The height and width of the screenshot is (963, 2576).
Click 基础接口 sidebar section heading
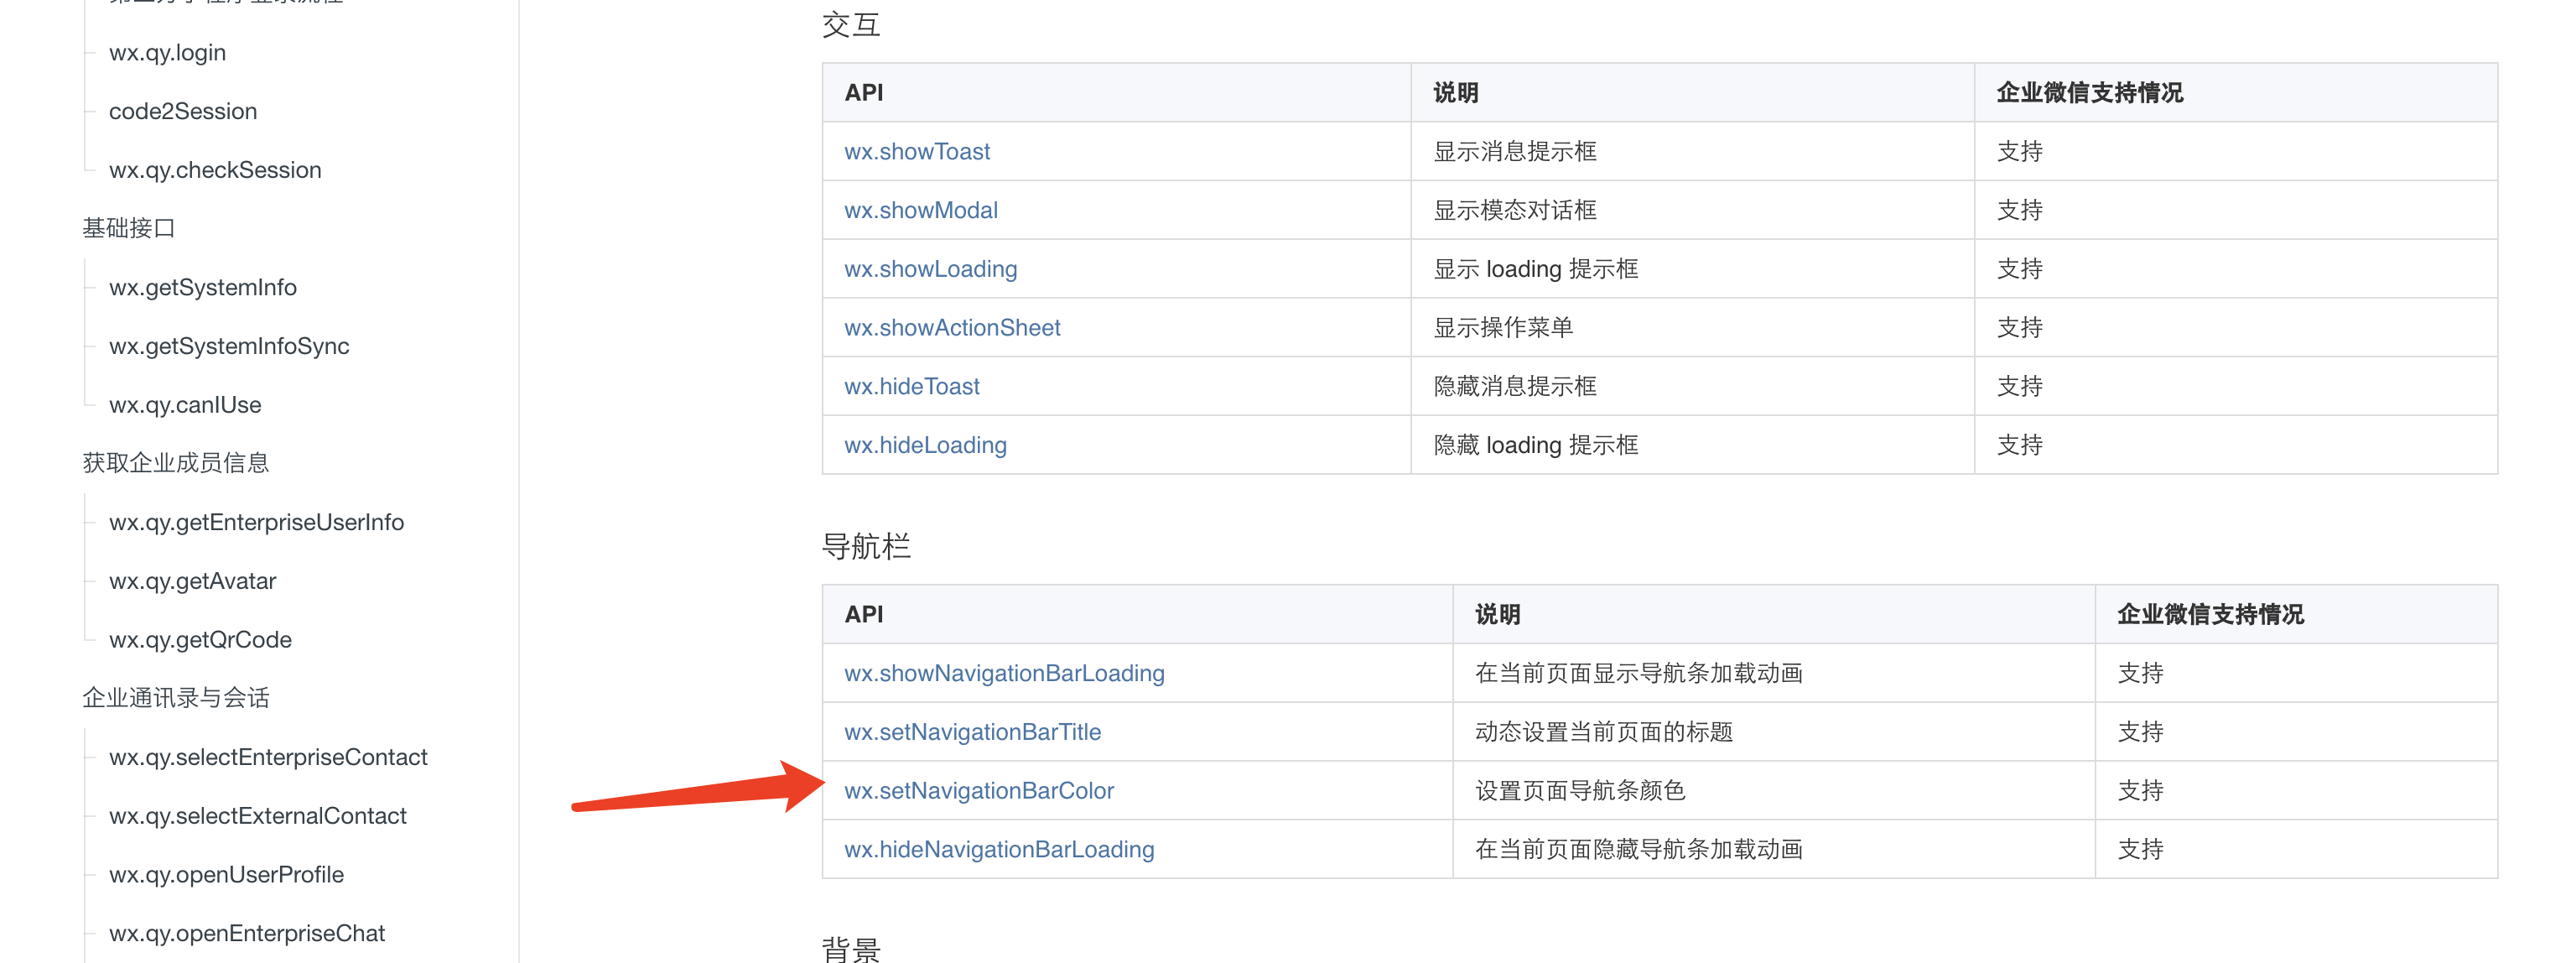pos(128,228)
